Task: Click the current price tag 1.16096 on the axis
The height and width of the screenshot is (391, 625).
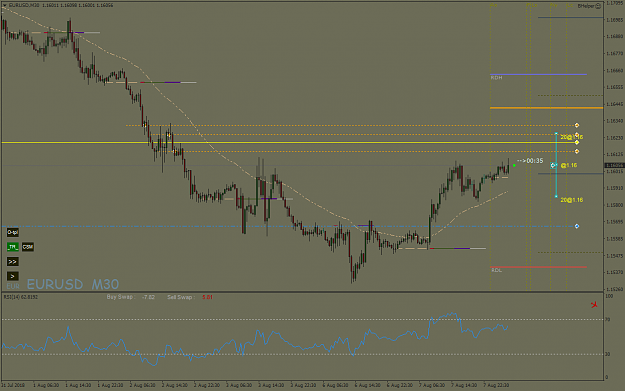Action: pos(614,165)
